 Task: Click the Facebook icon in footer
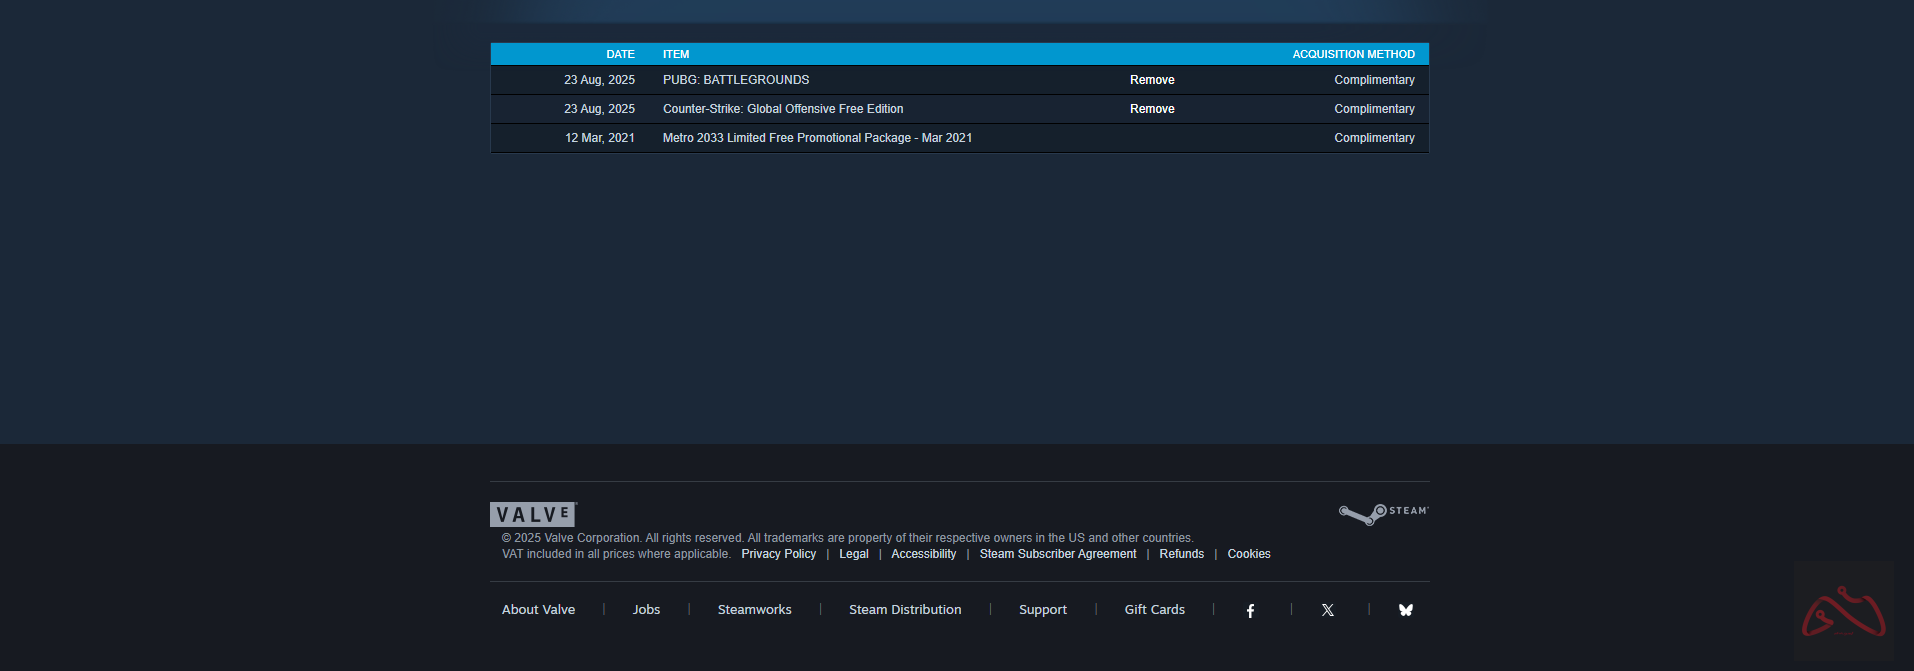(1250, 610)
